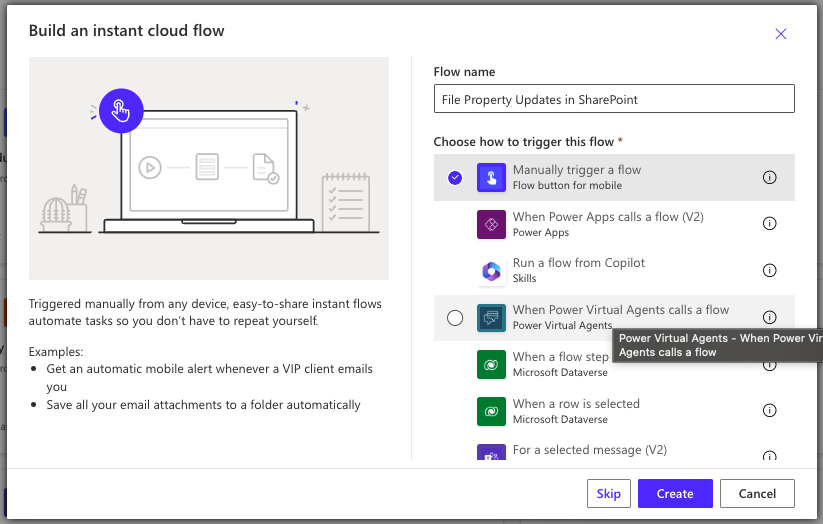823x524 pixels.
Task: Click the Power Virtual Agents trigger icon
Action: click(491, 318)
